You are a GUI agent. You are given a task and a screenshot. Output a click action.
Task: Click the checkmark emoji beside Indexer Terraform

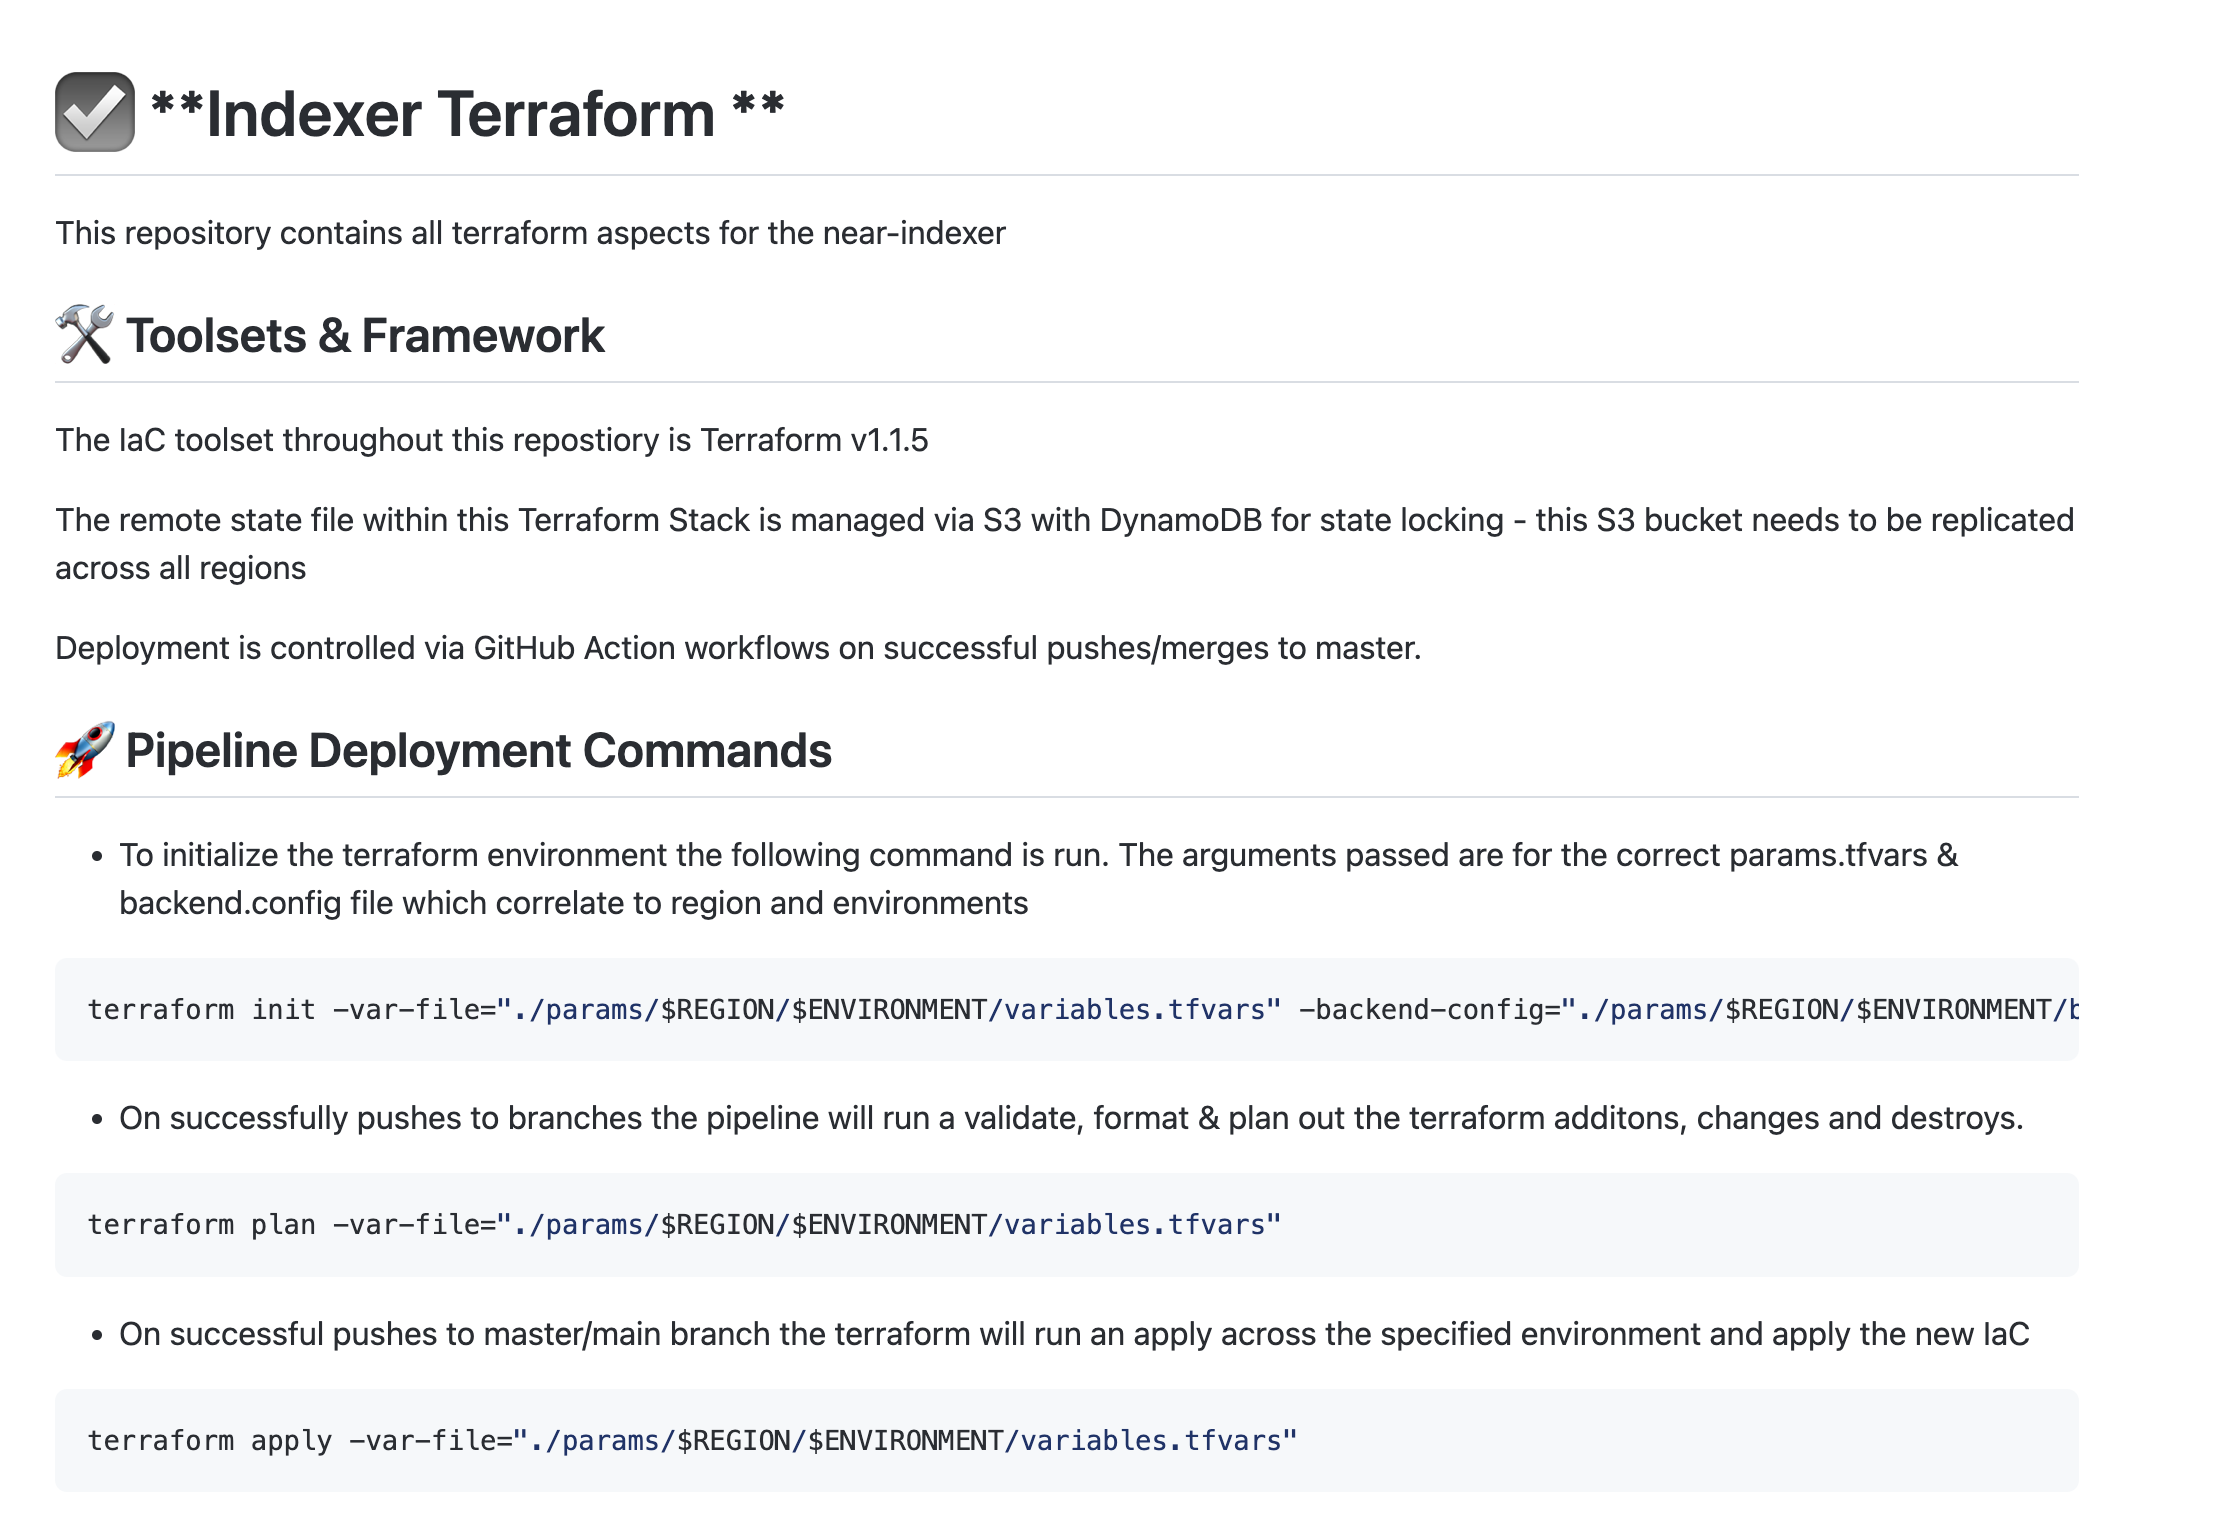(95, 112)
